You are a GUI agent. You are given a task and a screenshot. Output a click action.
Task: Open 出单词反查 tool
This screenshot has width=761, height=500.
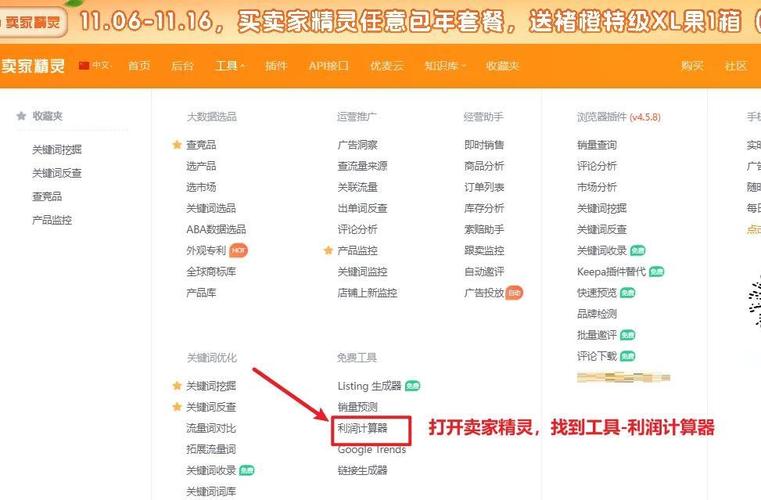click(363, 208)
